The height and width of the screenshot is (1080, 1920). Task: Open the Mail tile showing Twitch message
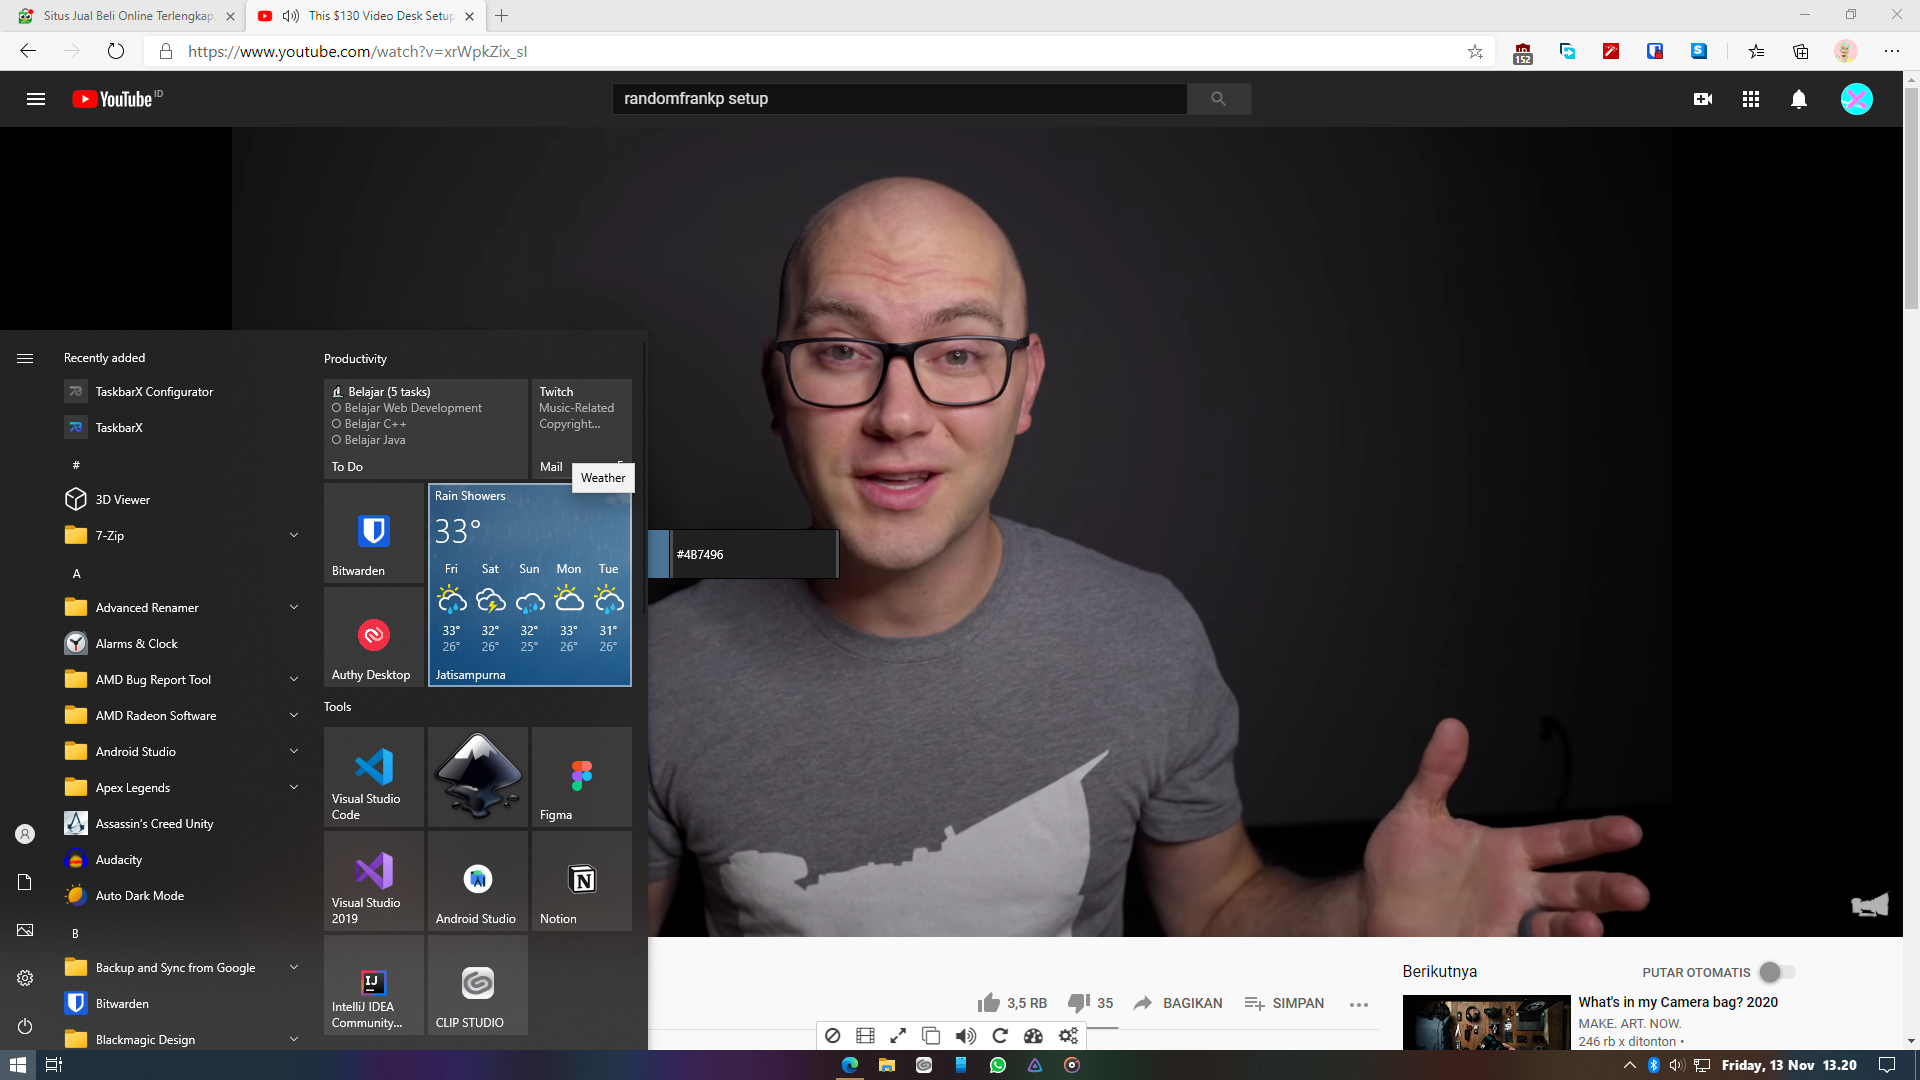pos(582,429)
